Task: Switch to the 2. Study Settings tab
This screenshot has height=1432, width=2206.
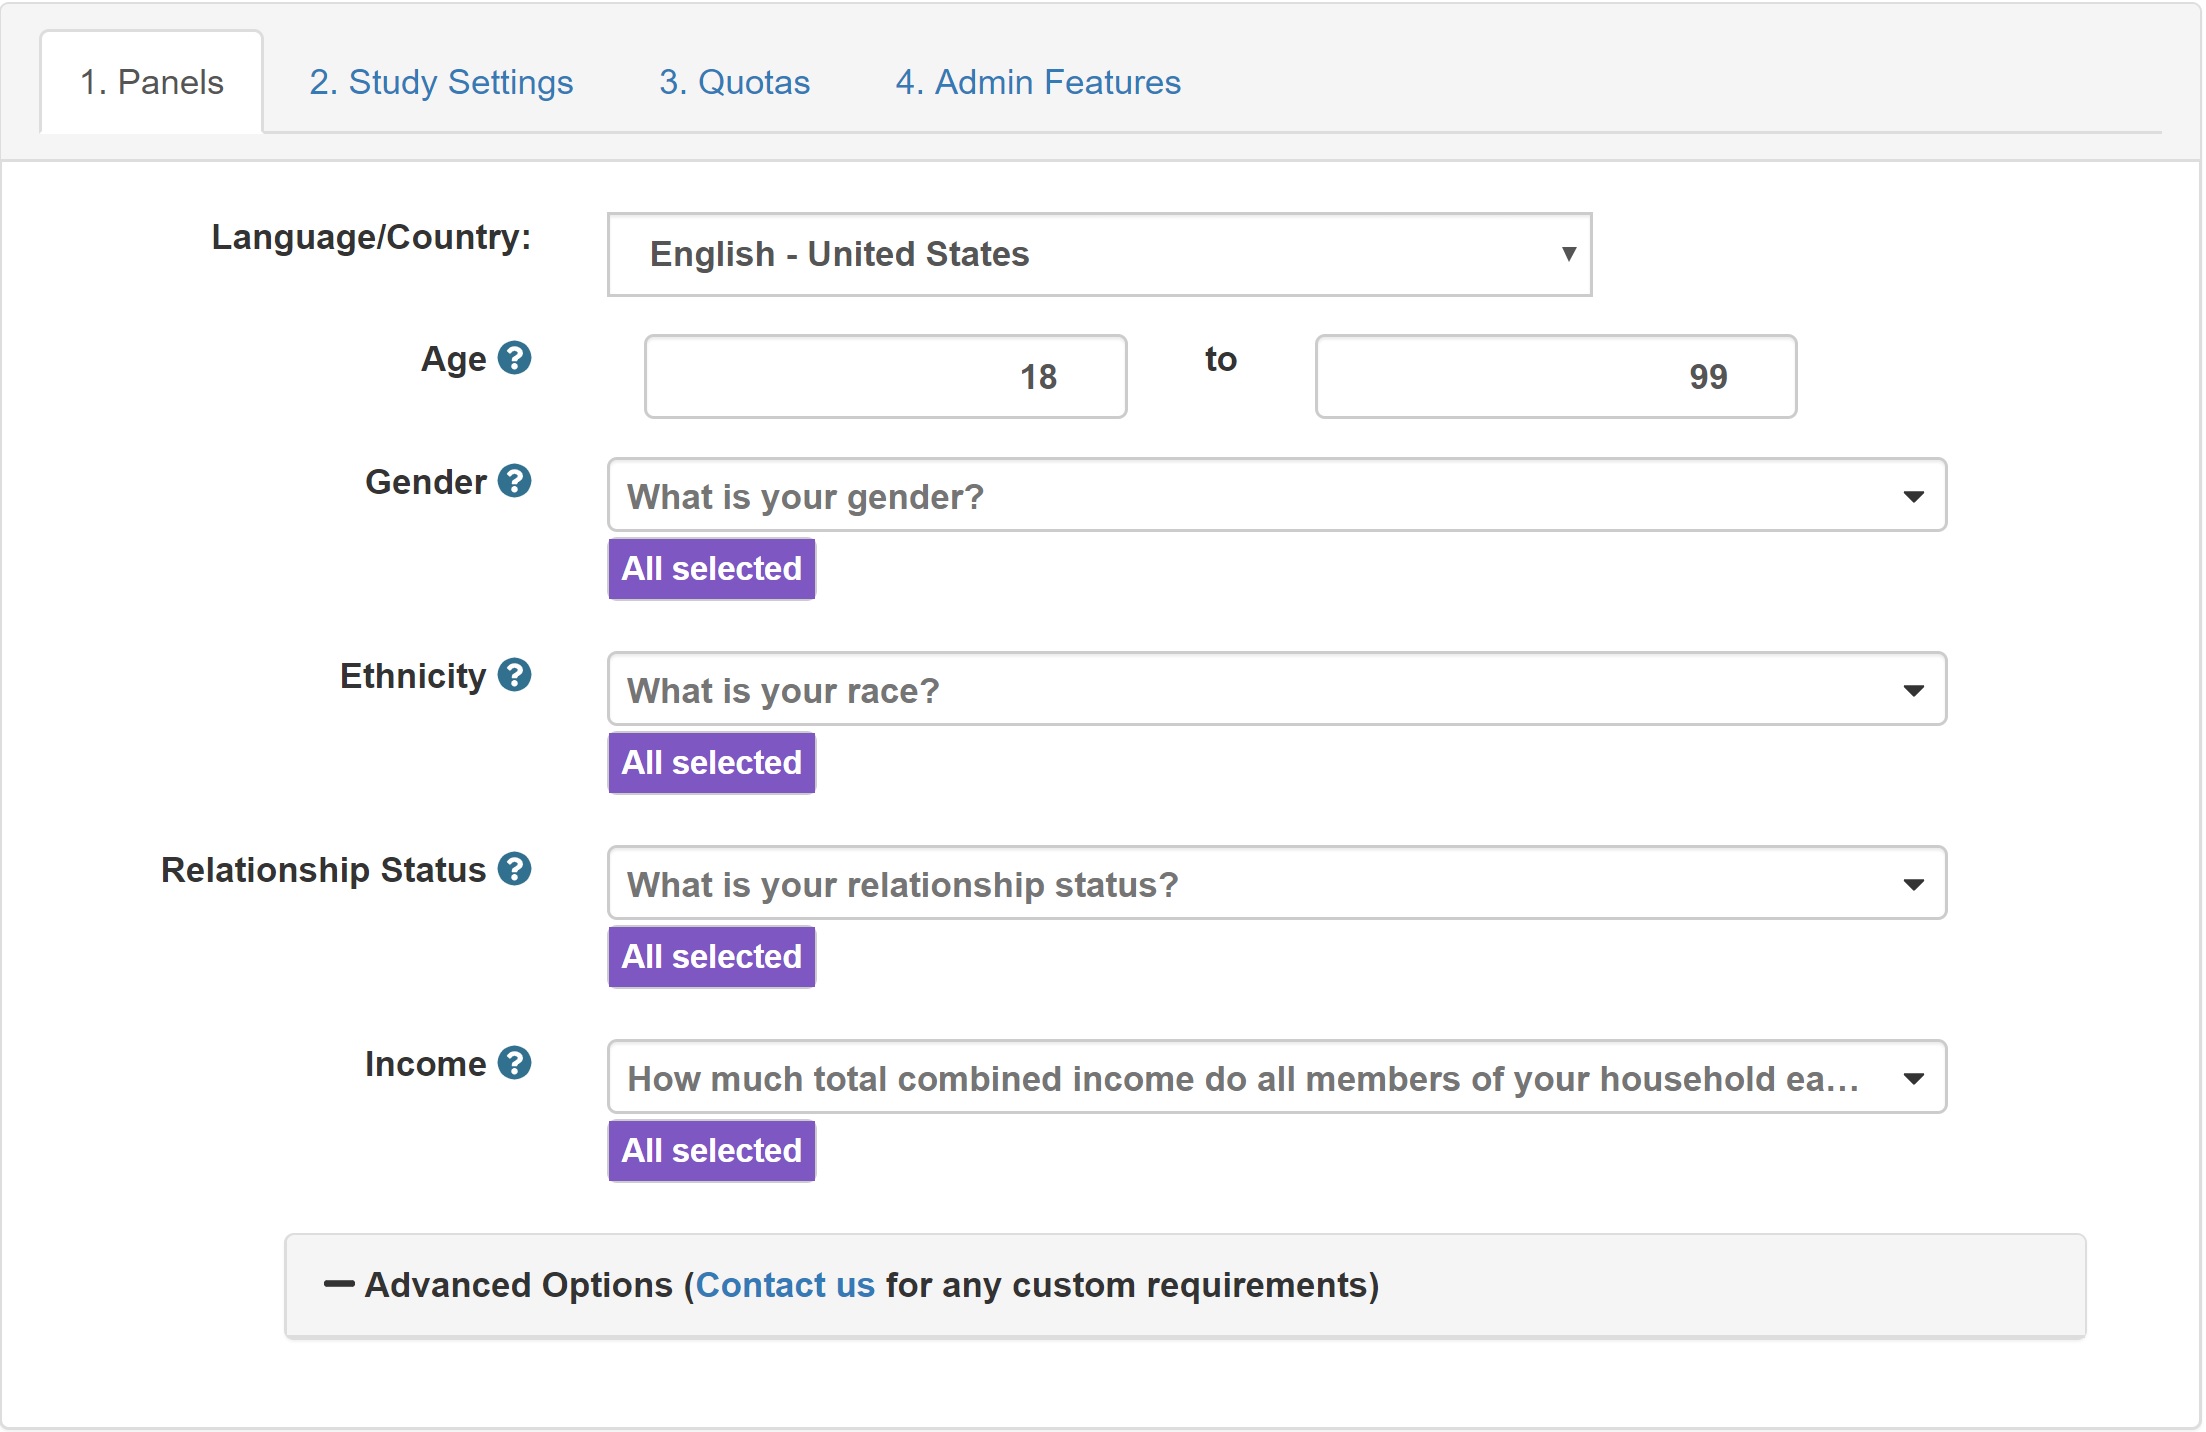Action: pos(441,82)
